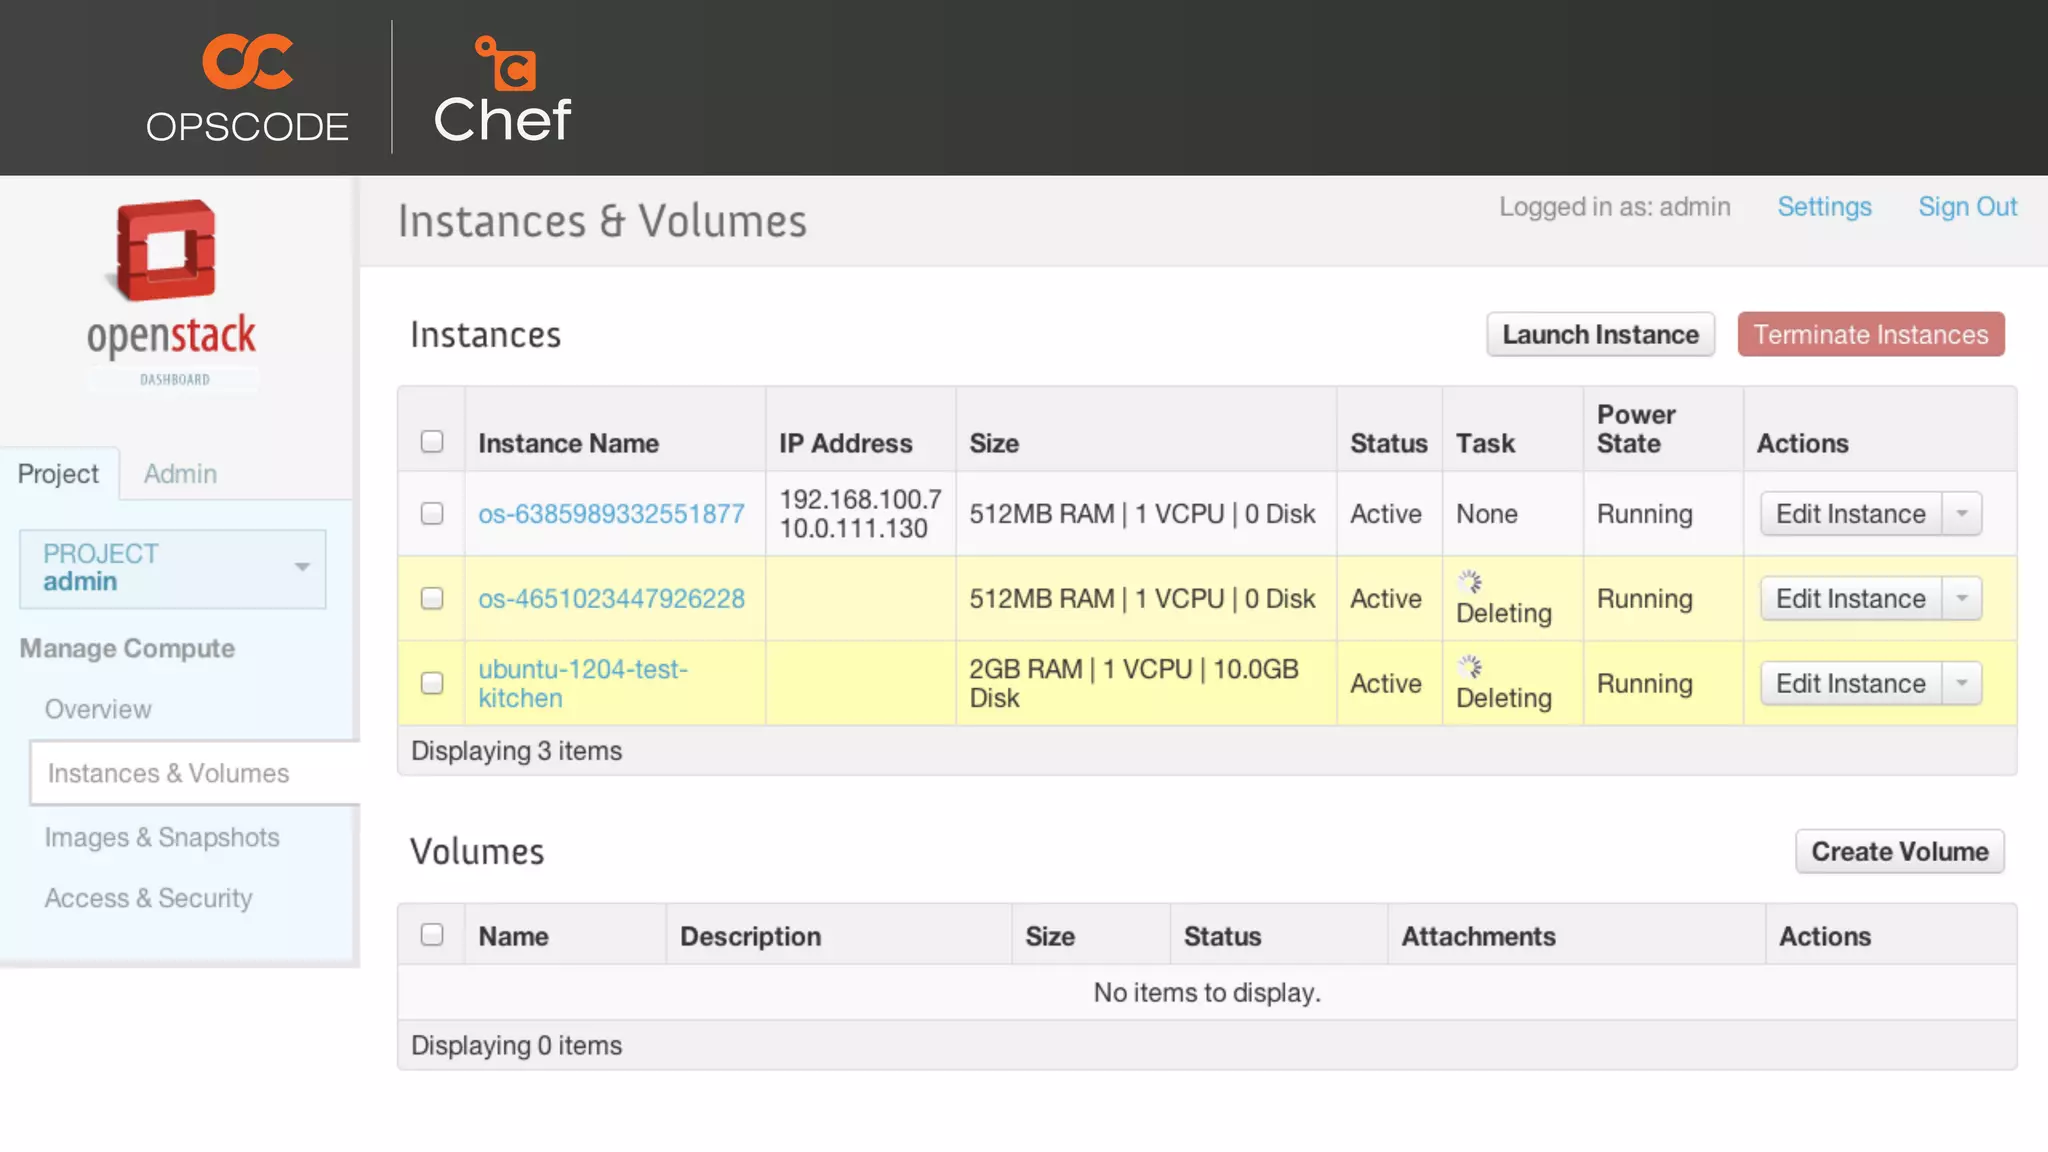Click the Deleting spinner for os-4651023447926228

[1469, 582]
